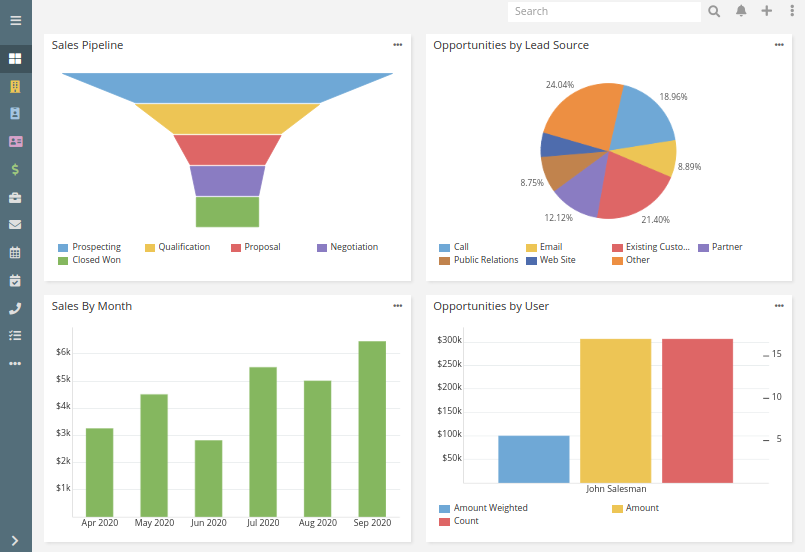
Task: Click the red Count bar for John Salesman
Action: 697,411
